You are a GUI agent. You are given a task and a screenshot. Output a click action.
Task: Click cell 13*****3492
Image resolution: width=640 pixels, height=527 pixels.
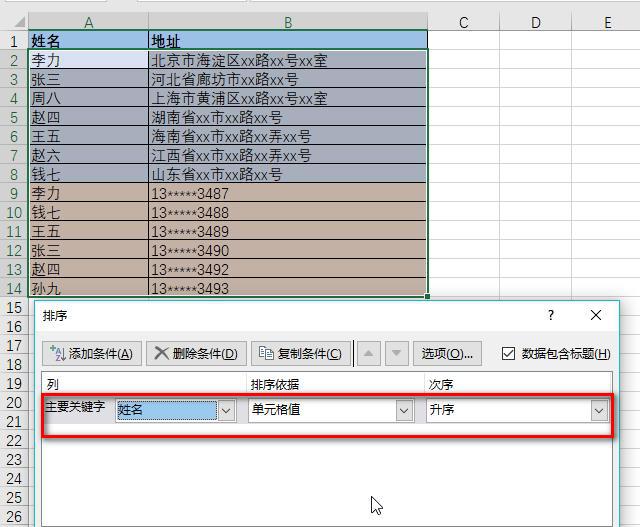pos(288,269)
